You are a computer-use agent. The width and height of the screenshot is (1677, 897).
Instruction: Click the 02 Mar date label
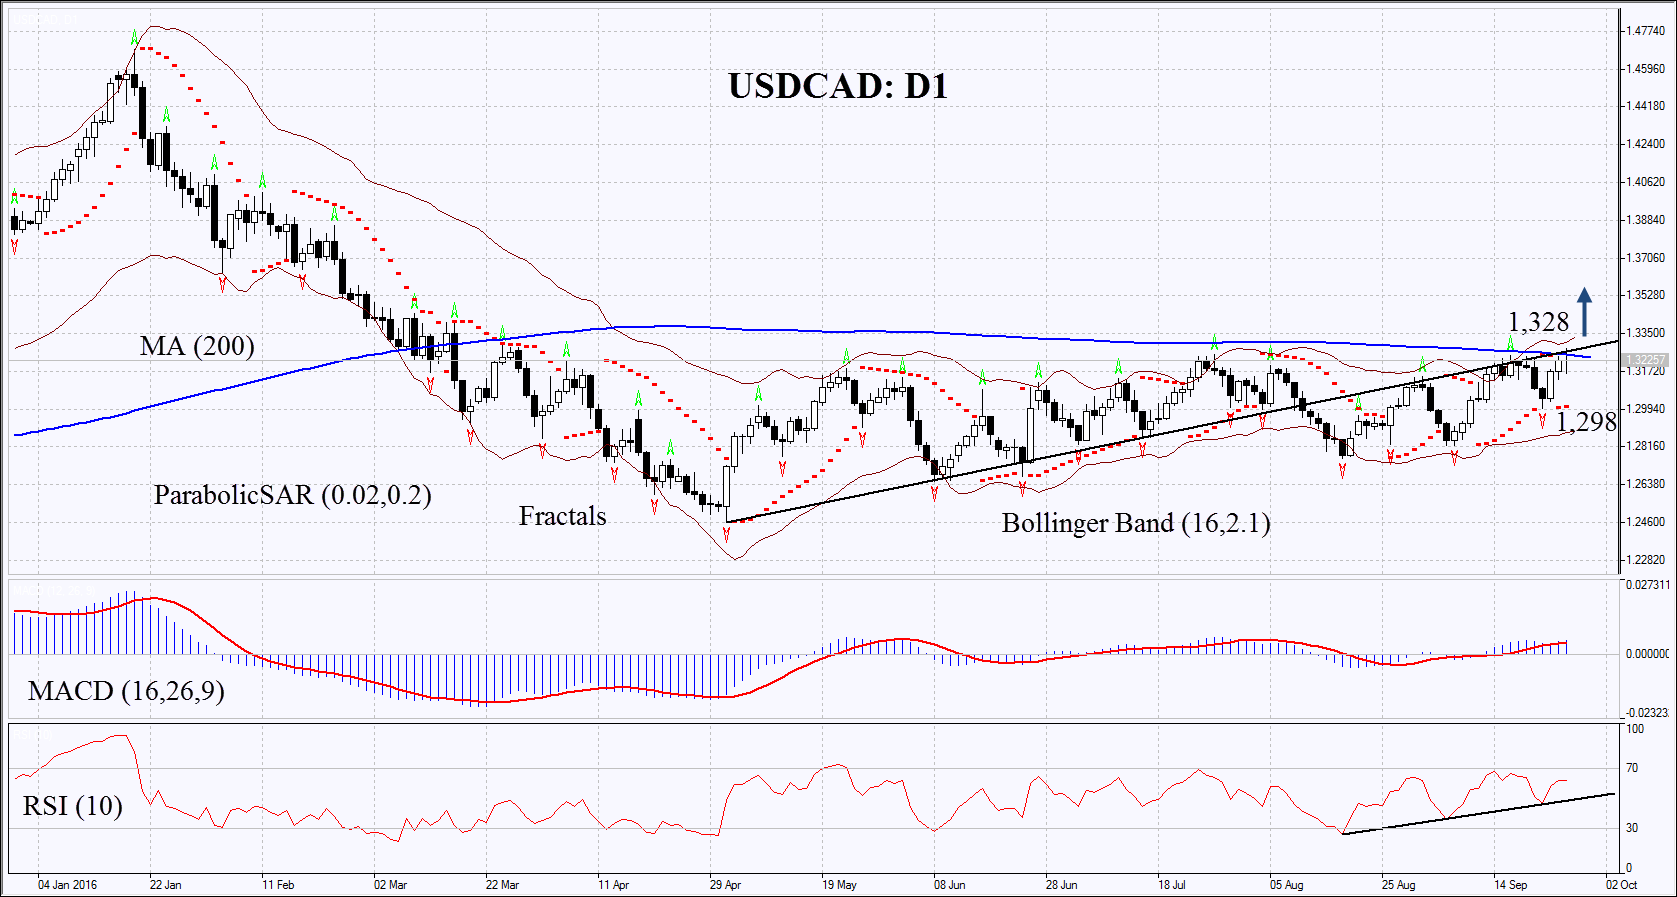pyautogui.click(x=390, y=885)
